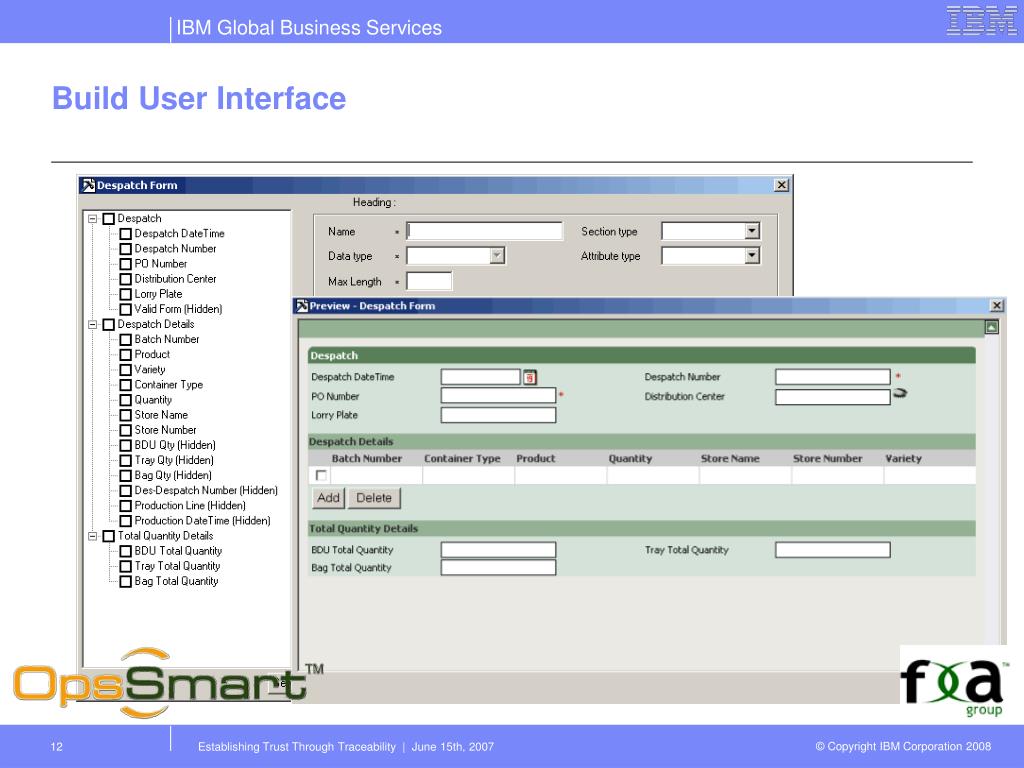
Task: Click the Despatch Form window title icon
Action: click(x=88, y=185)
